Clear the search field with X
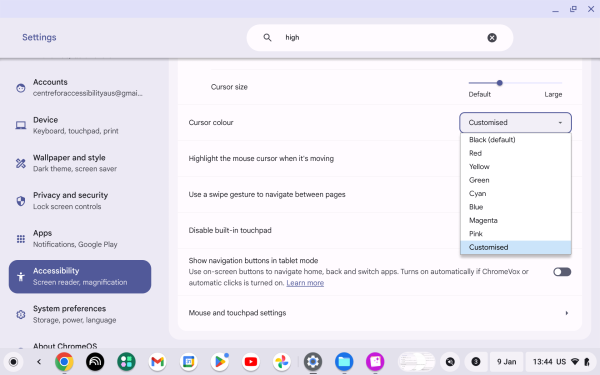Viewport: 600px width, 375px height. click(492, 38)
